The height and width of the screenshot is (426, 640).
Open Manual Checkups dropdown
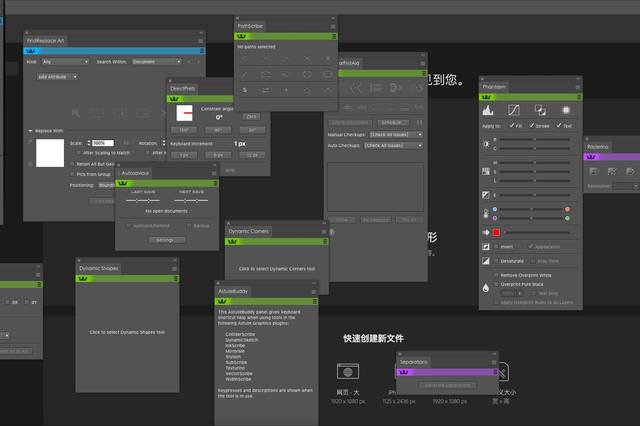pyautogui.click(x=396, y=134)
